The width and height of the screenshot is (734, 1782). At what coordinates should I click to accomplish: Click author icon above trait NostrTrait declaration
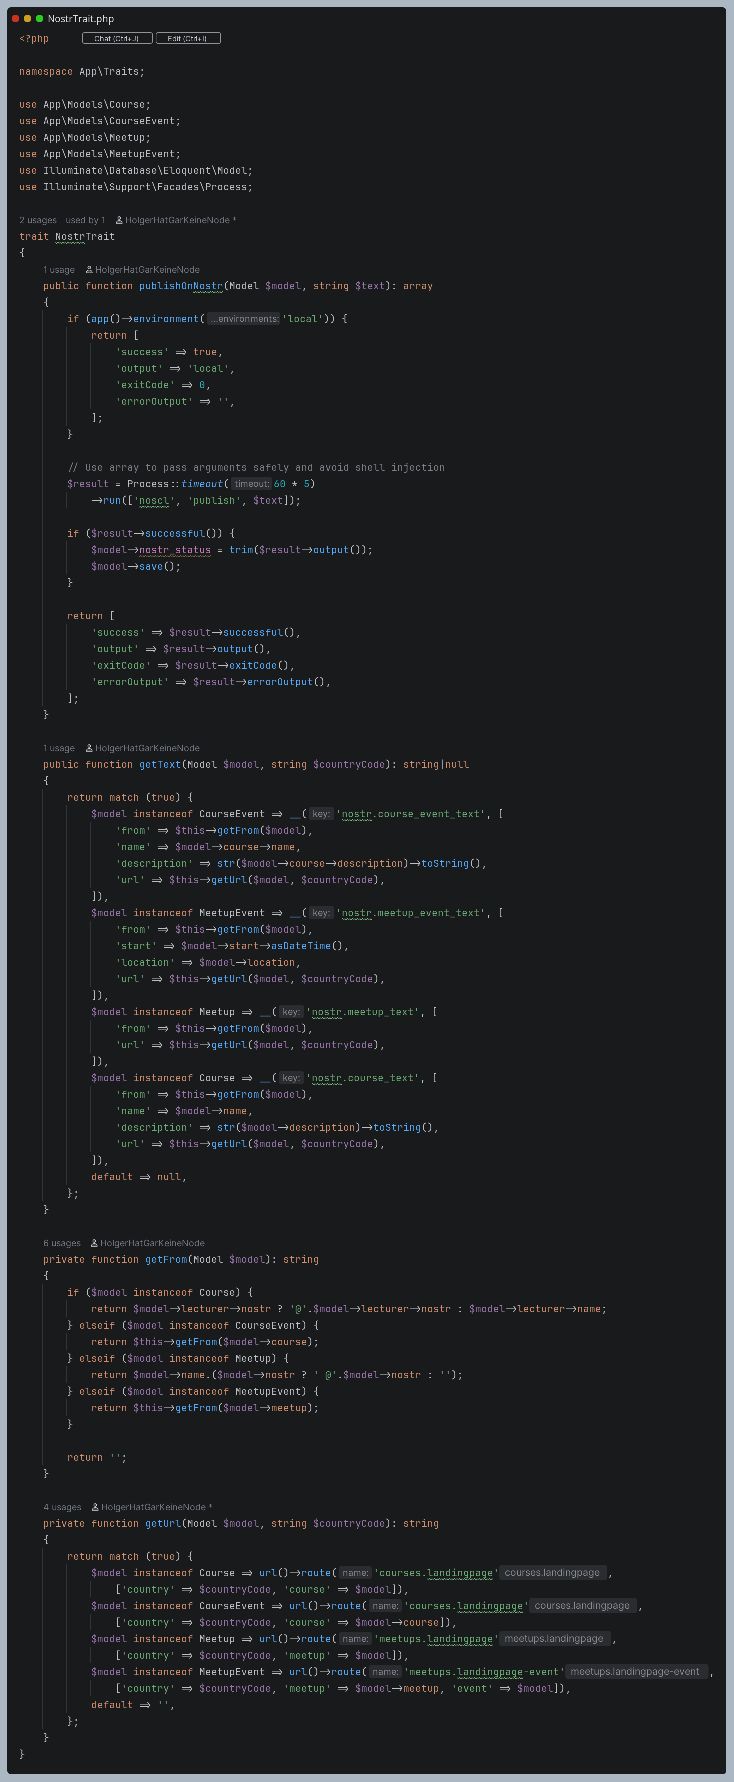pyautogui.click(x=119, y=220)
